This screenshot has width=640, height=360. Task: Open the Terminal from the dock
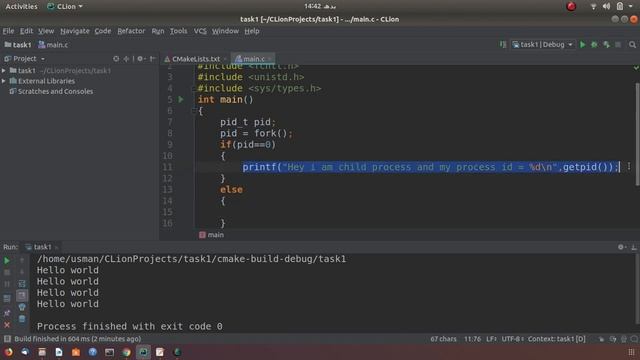click(x=109, y=352)
